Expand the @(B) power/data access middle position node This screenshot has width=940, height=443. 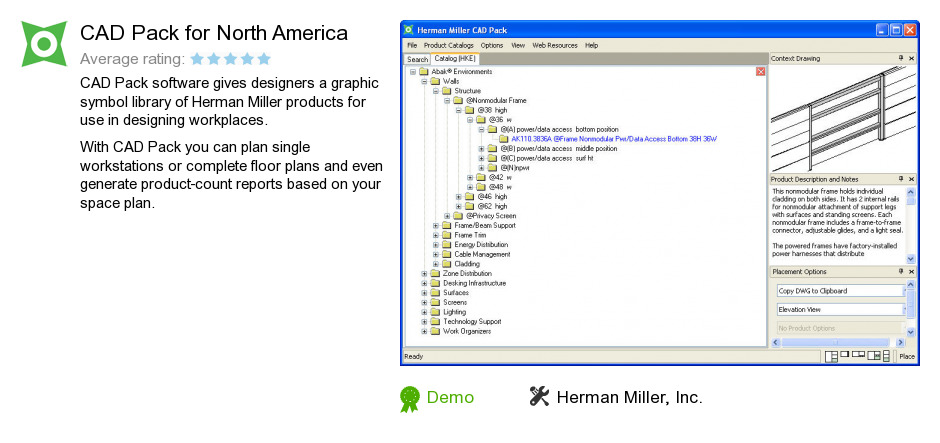tap(481, 149)
